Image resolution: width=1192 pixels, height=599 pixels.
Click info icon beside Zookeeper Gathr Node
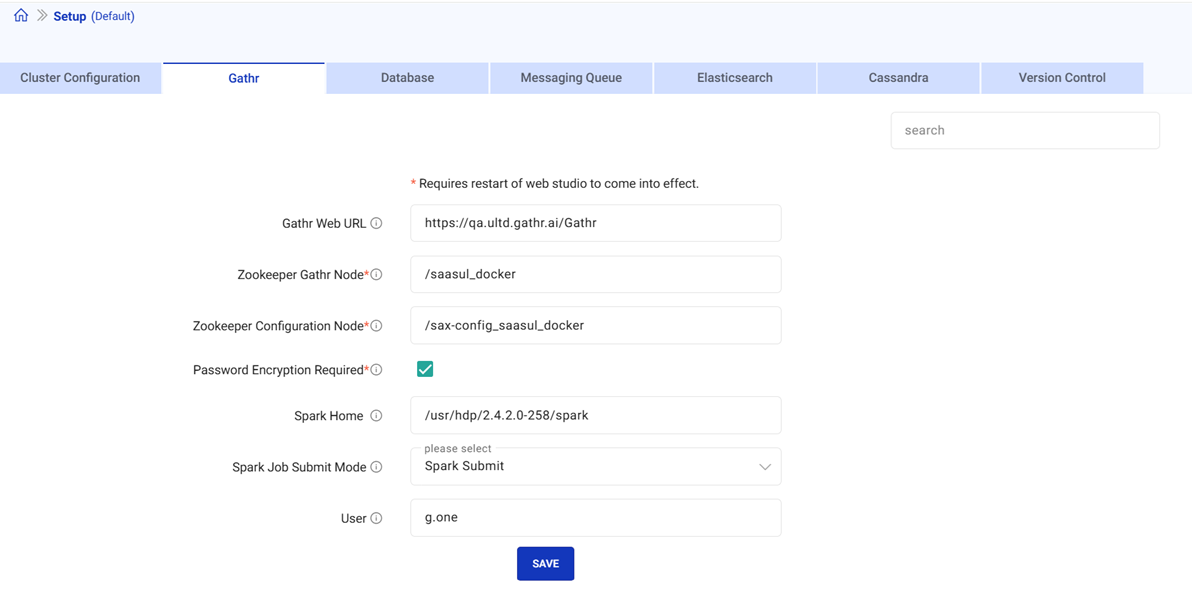click(377, 275)
